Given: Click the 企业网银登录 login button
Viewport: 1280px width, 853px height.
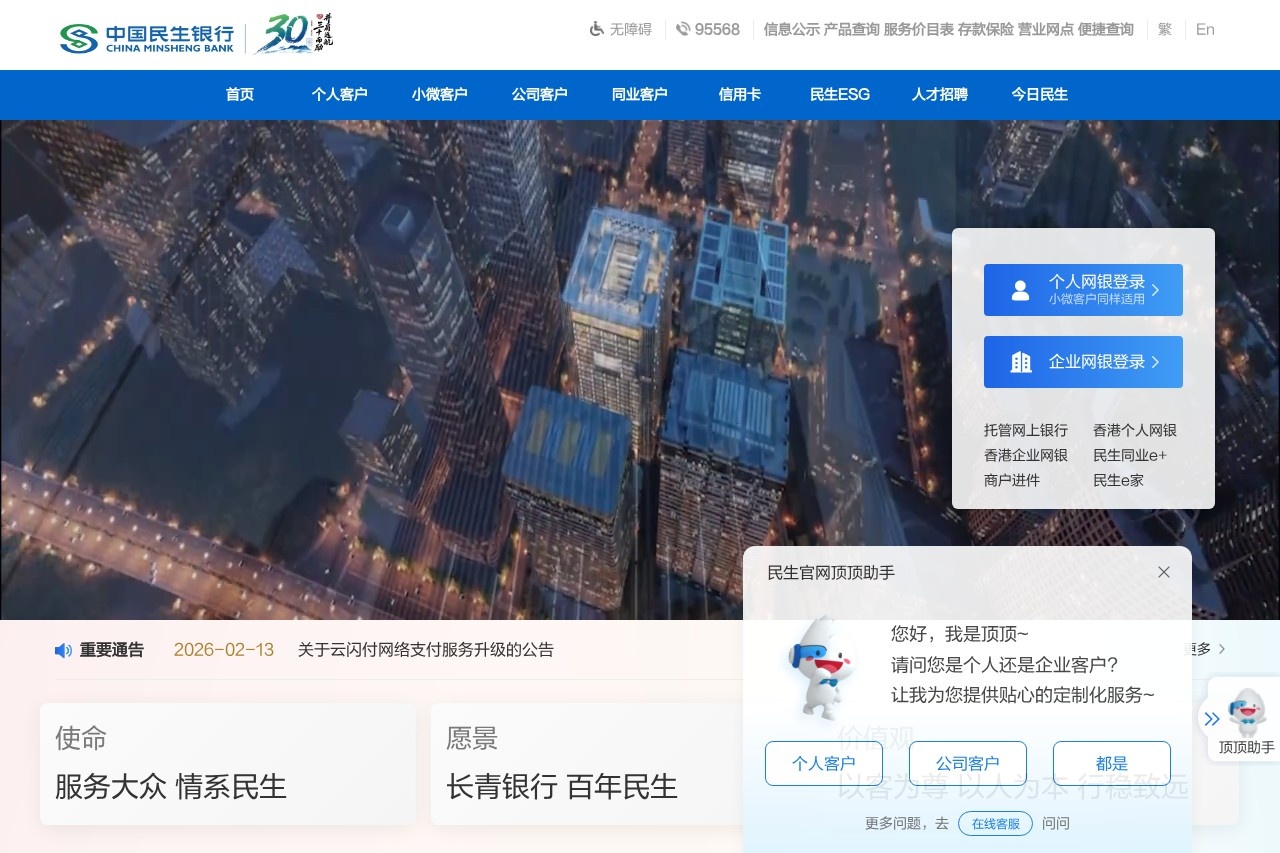Looking at the screenshot, I should click(x=1083, y=362).
